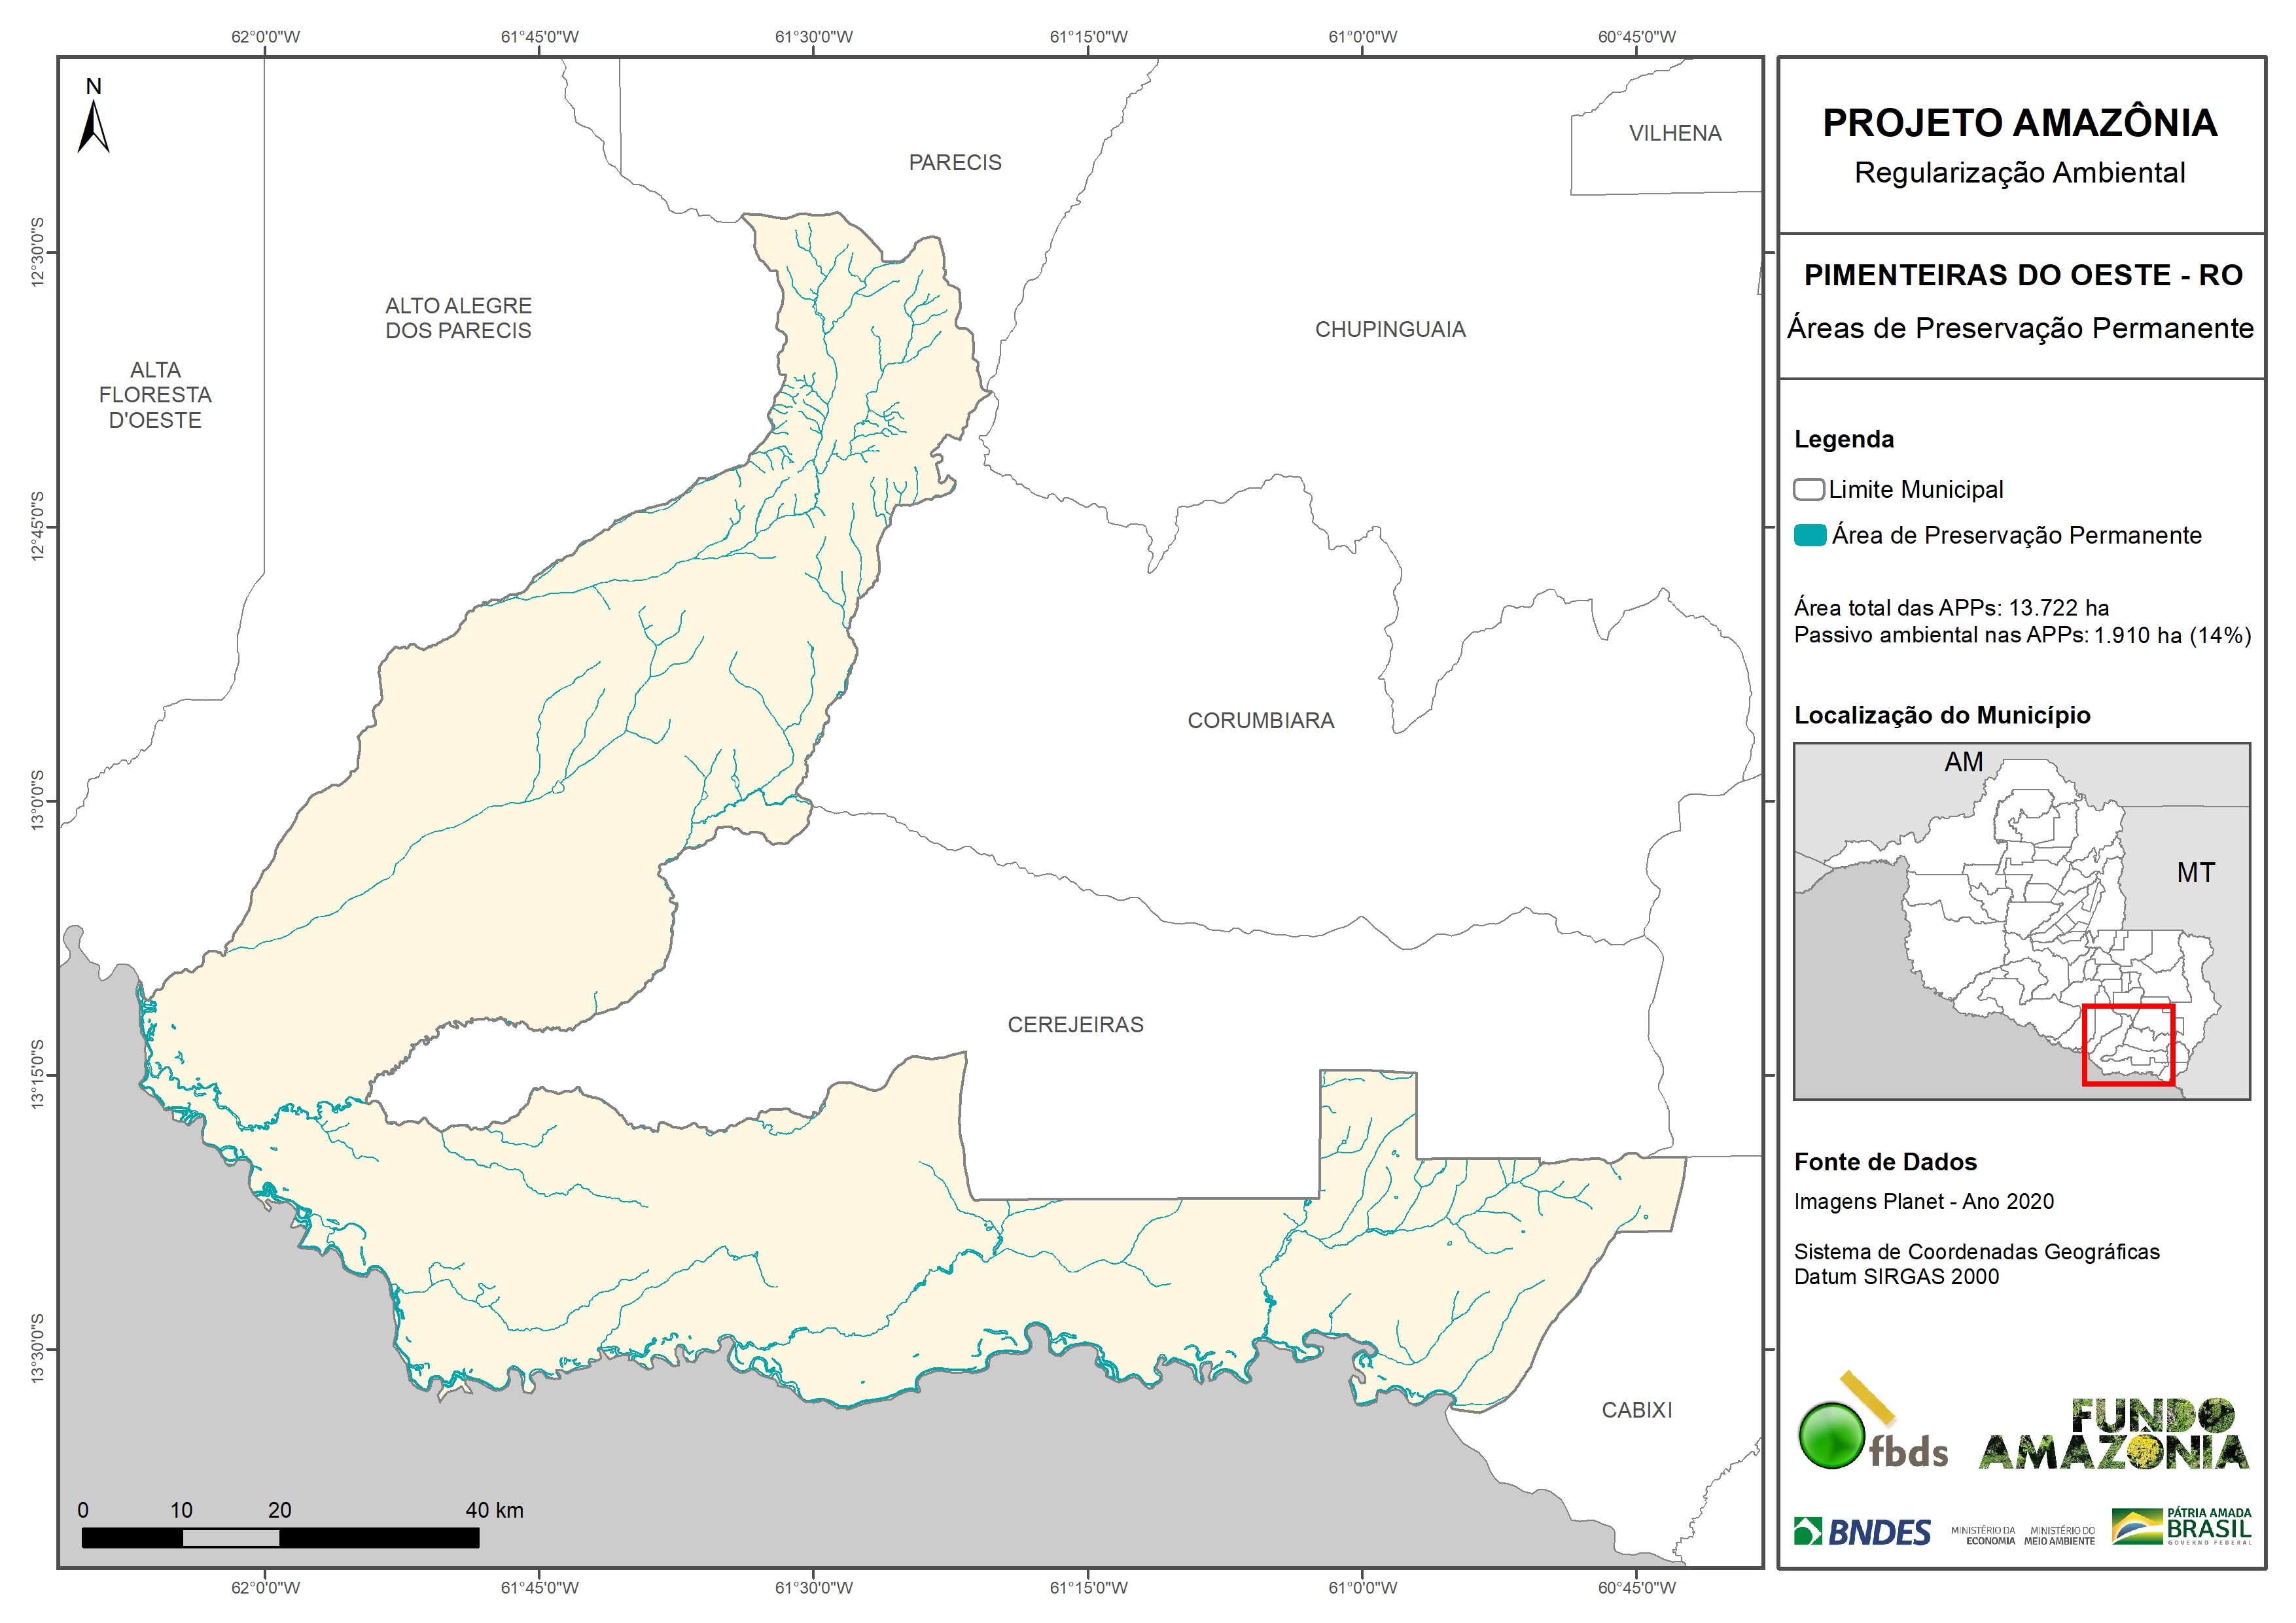This screenshot has width=2296, height=1623.
Task: Click the MT state label in inset
Action: pos(2195,872)
